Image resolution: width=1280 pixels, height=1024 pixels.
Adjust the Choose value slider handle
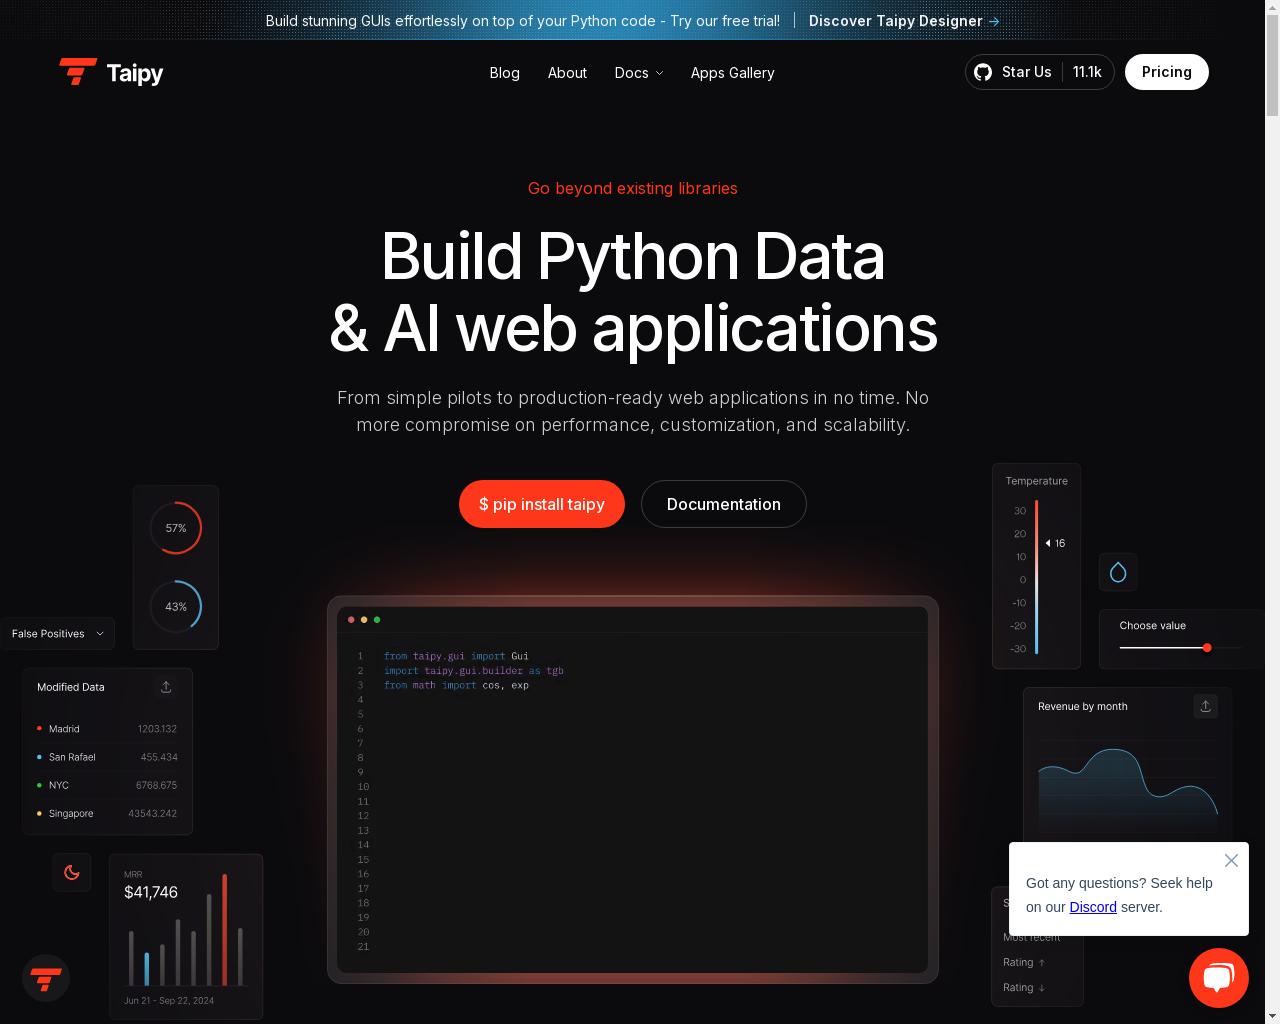click(1207, 648)
